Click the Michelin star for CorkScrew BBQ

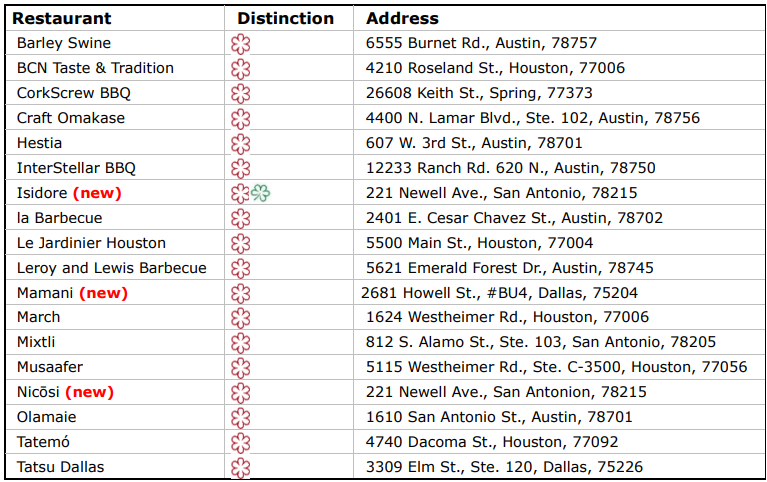click(x=240, y=94)
